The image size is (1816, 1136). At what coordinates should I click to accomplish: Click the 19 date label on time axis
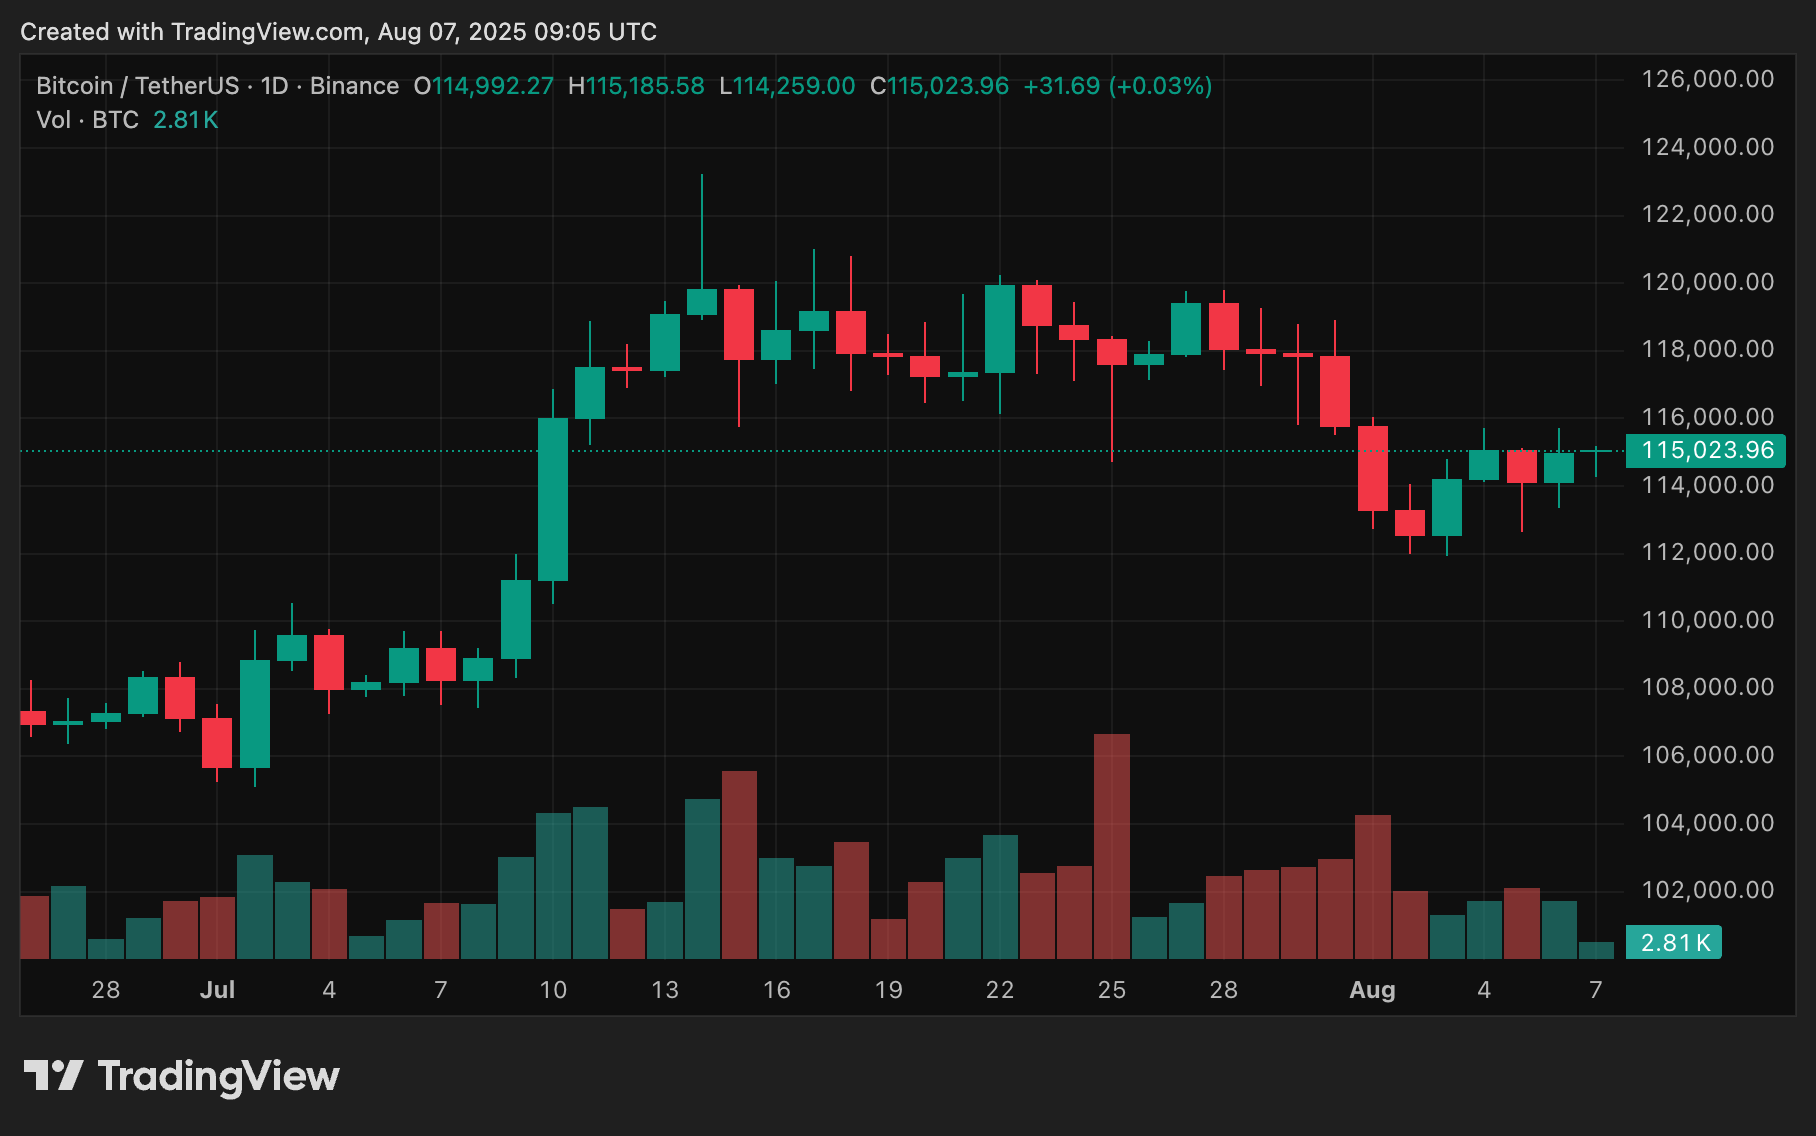(889, 990)
